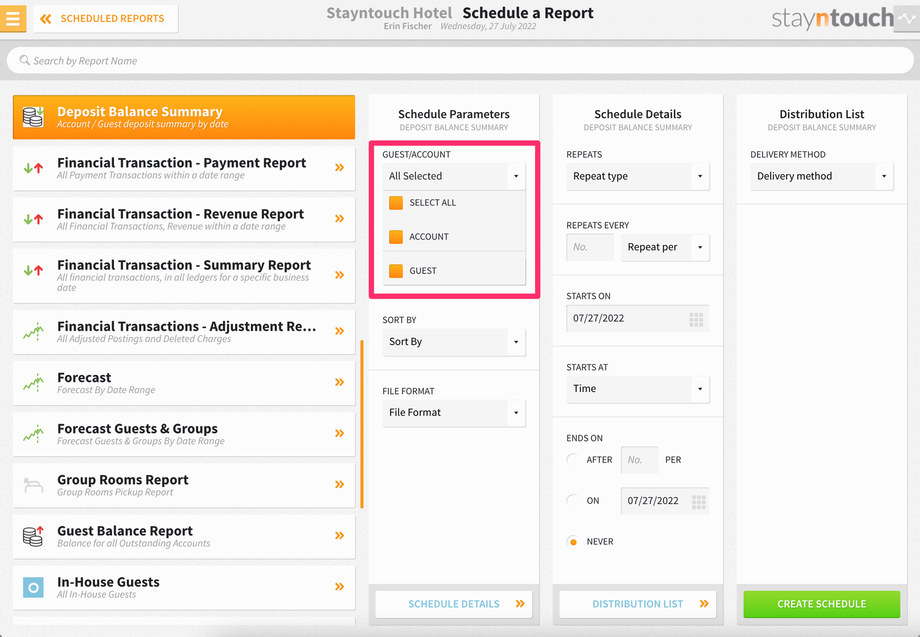Click the Deposit Balance Summary coins icon
Image resolution: width=920 pixels, height=637 pixels.
pyautogui.click(x=33, y=117)
